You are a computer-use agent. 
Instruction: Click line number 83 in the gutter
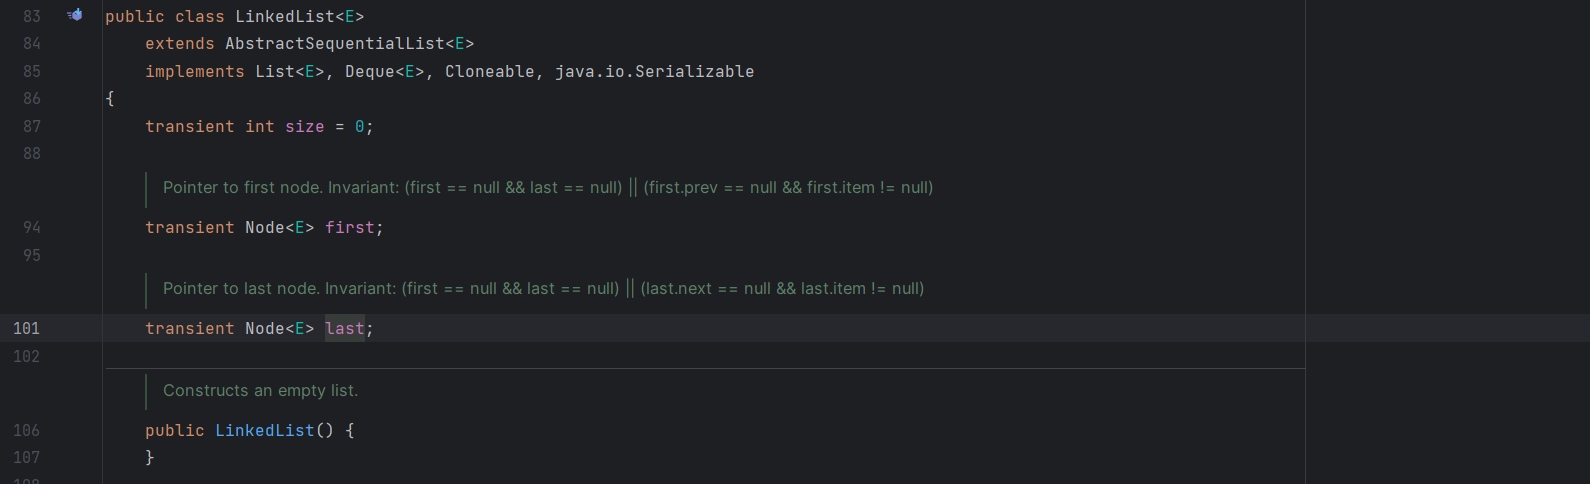pos(32,17)
